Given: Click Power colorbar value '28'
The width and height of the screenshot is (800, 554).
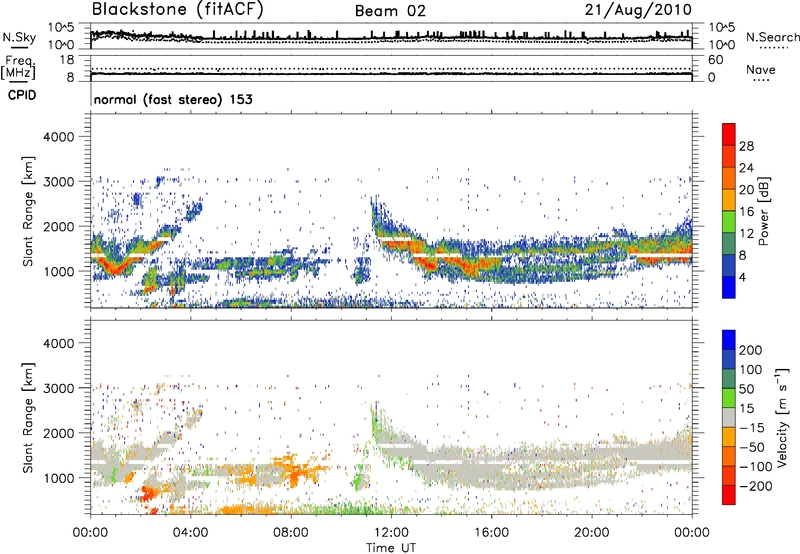Looking at the screenshot, I should [x=746, y=146].
